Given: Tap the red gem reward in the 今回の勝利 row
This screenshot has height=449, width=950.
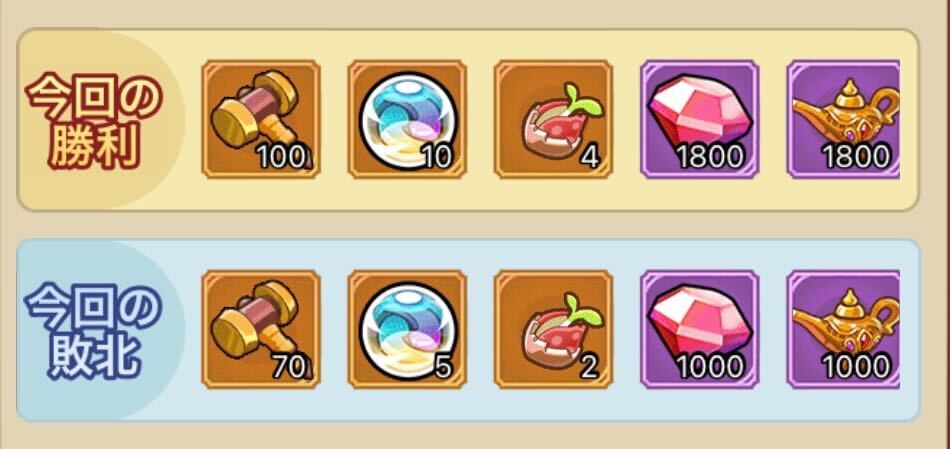Looking at the screenshot, I should point(700,119).
